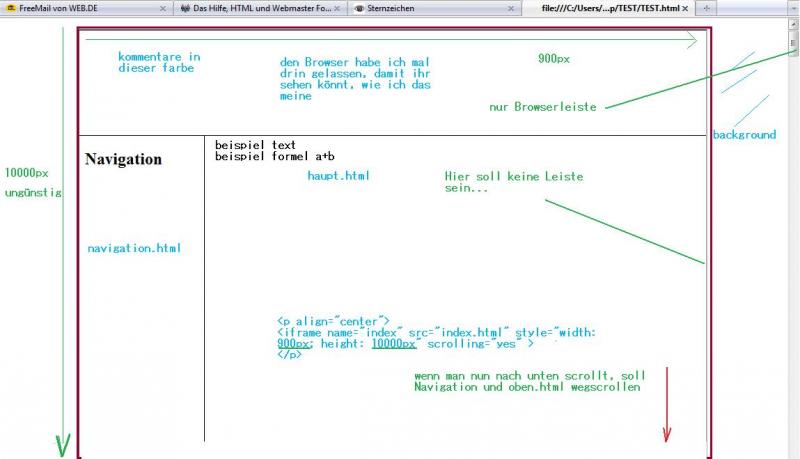This screenshot has width=800, height=459.
Task: Click the vertical scrollbar thumb
Action: pos(794,45)
